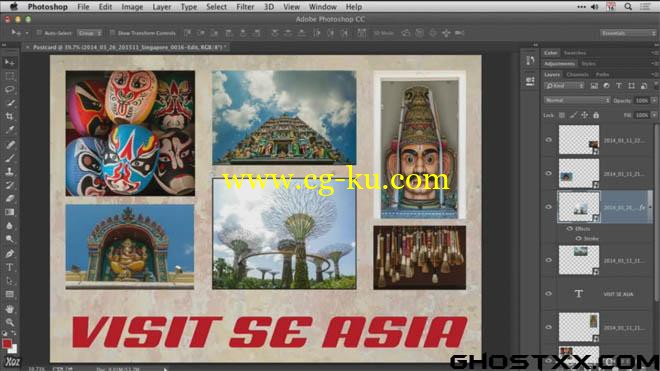
Task: Click the 3D pan camera icon in options bar
Action: [433, 33]
